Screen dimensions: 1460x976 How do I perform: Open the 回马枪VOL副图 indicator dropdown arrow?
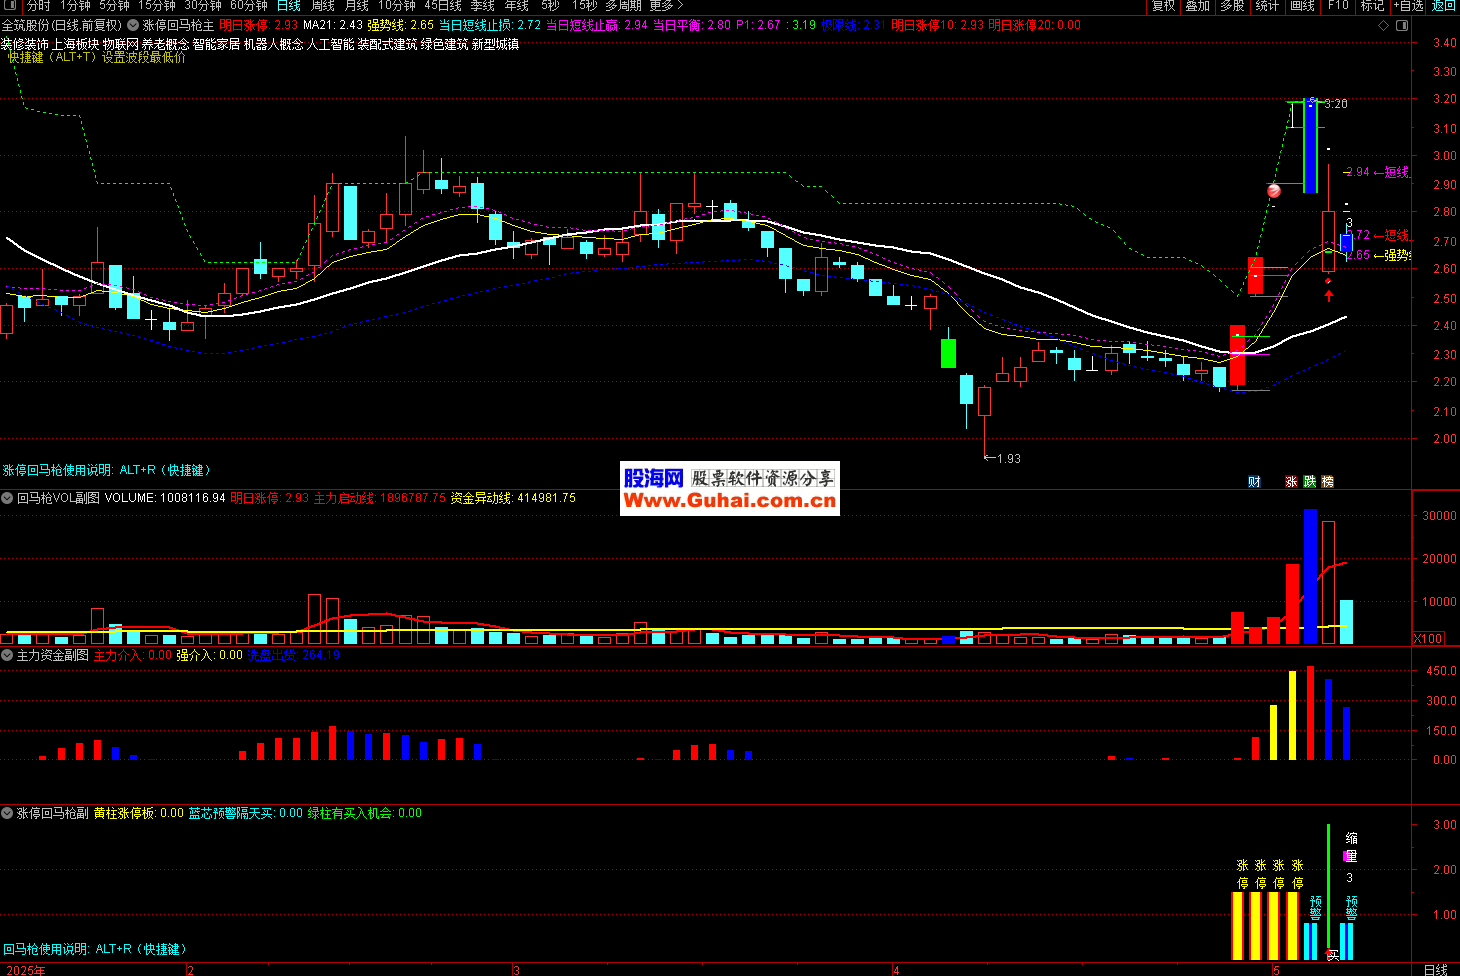tap(8, 497)
